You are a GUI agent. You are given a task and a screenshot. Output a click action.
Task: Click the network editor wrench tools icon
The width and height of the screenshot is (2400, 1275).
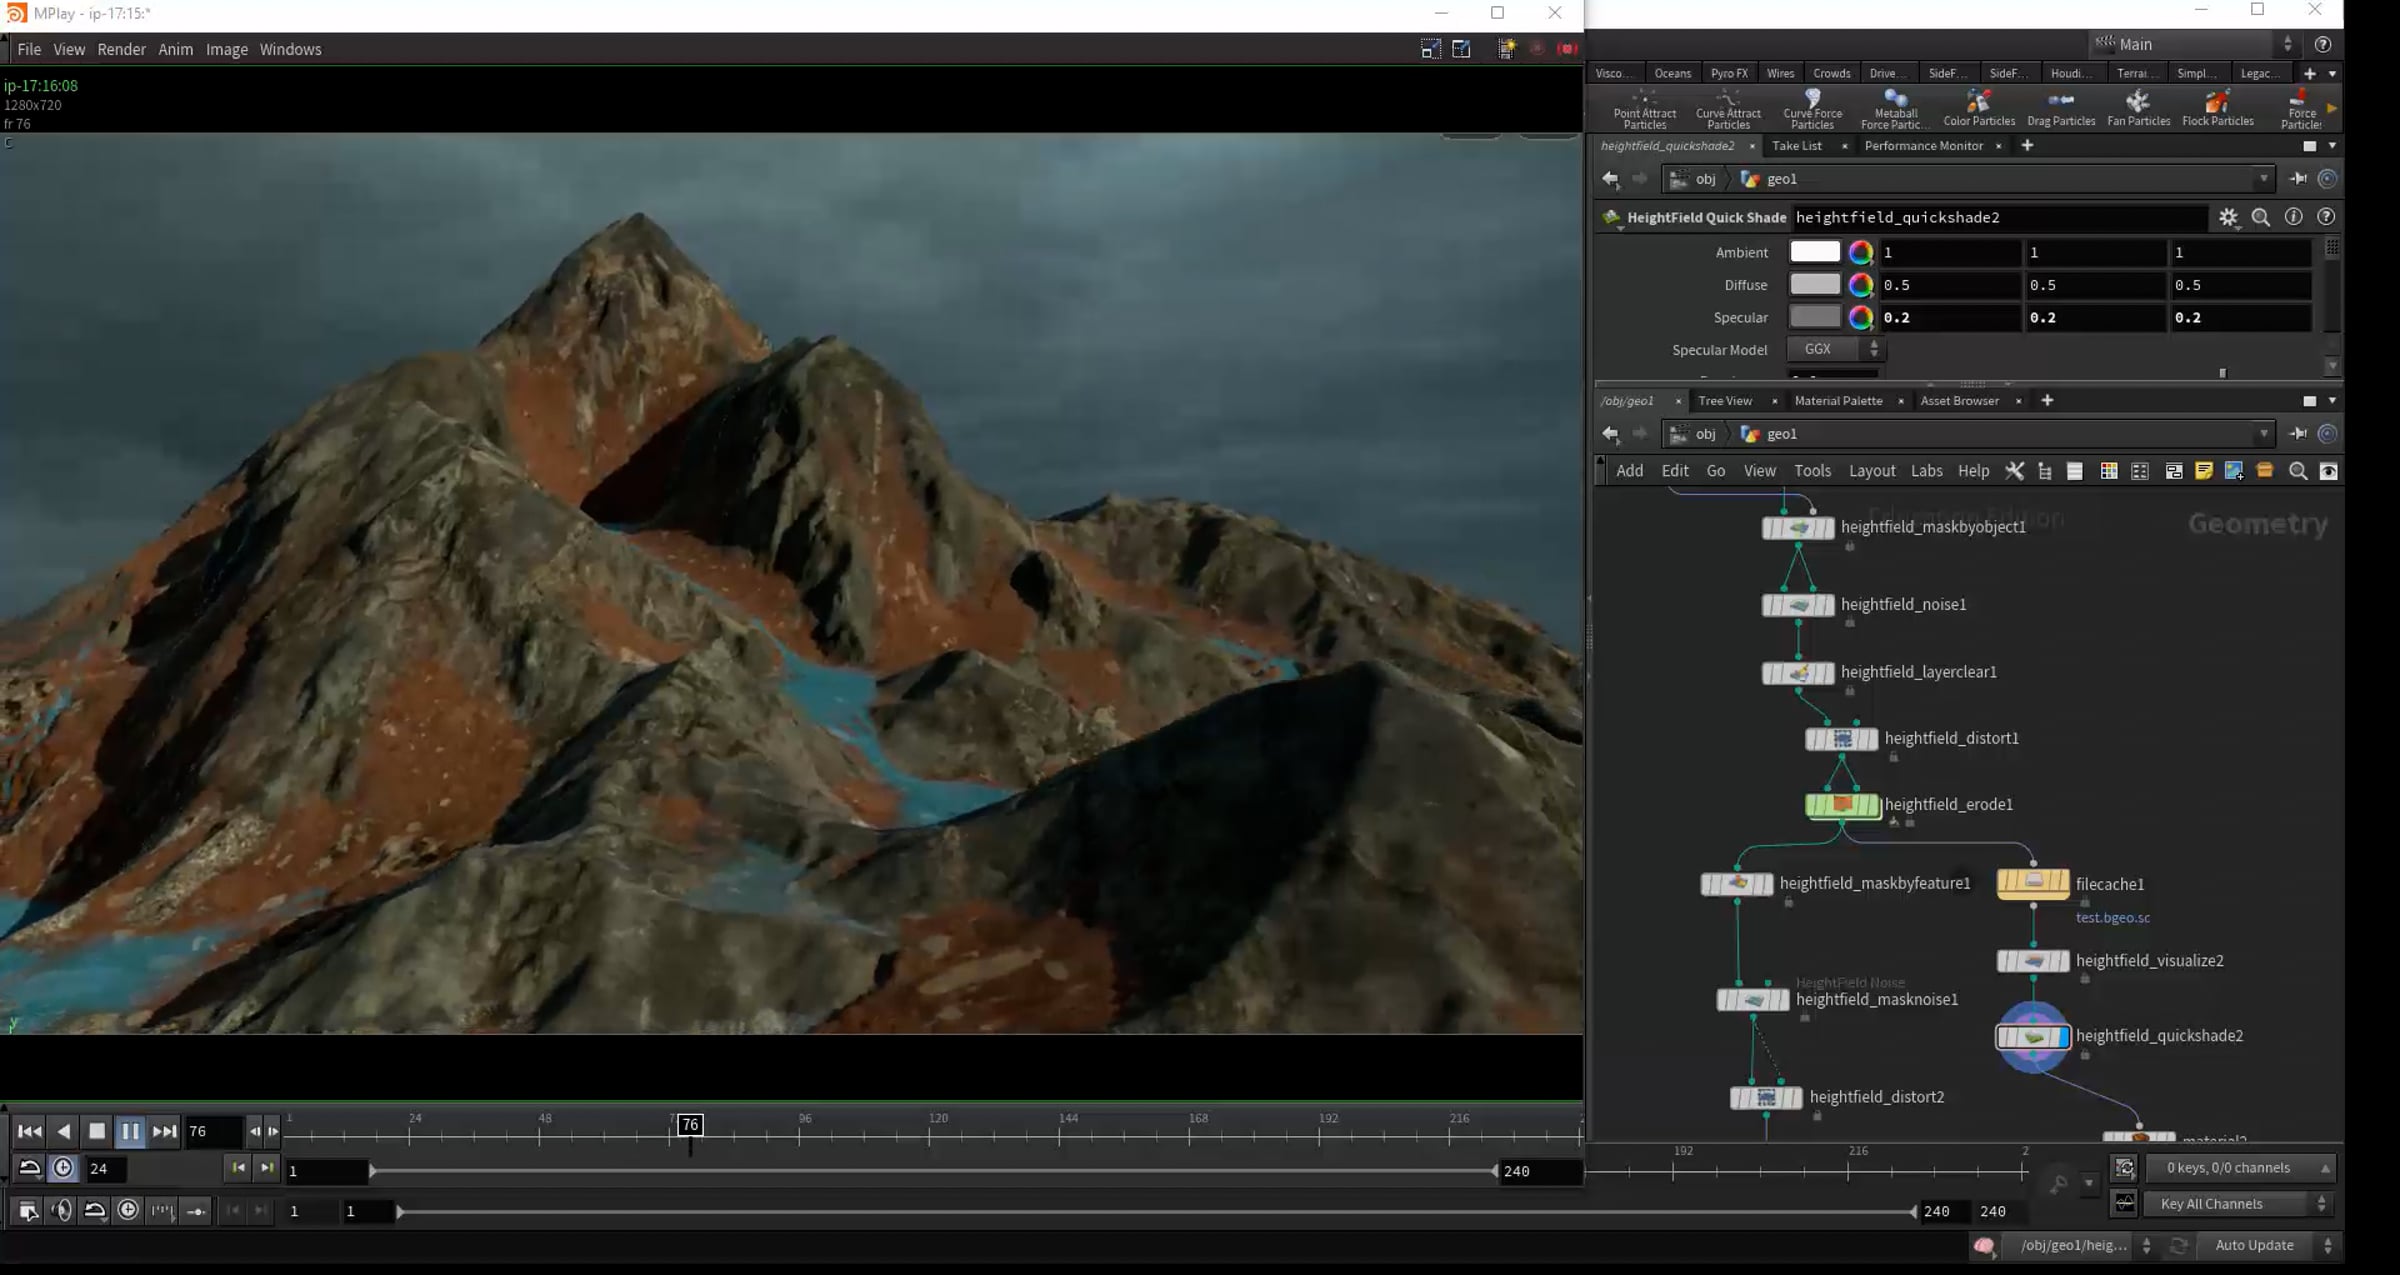(2014, 471)
